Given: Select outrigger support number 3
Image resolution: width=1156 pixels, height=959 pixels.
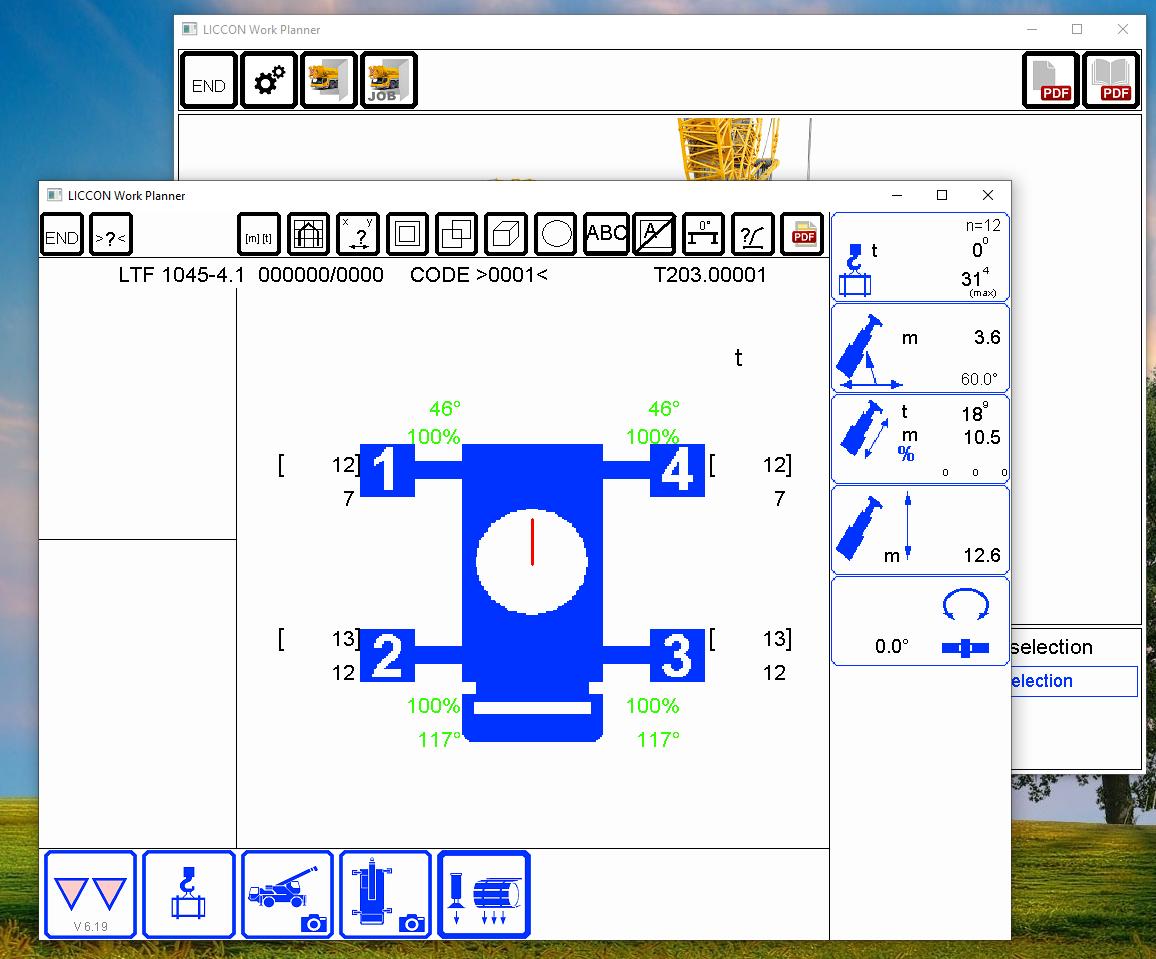Looking at the screenshot, I should (677, 655).
